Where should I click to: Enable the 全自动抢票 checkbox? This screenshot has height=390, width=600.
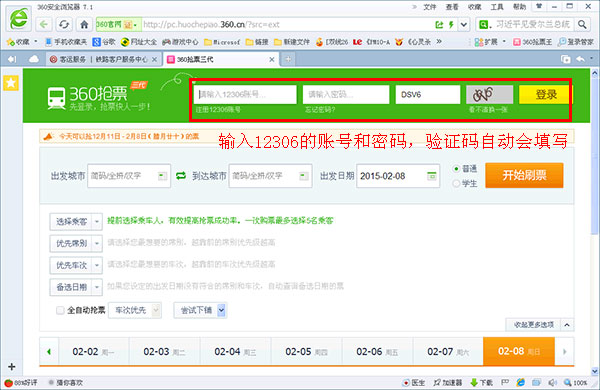60,310
